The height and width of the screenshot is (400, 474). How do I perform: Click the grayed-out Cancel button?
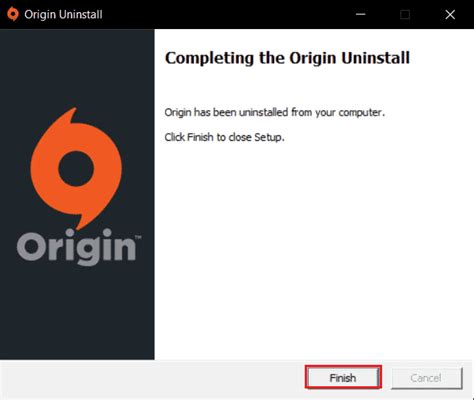(x=426, y=378)
